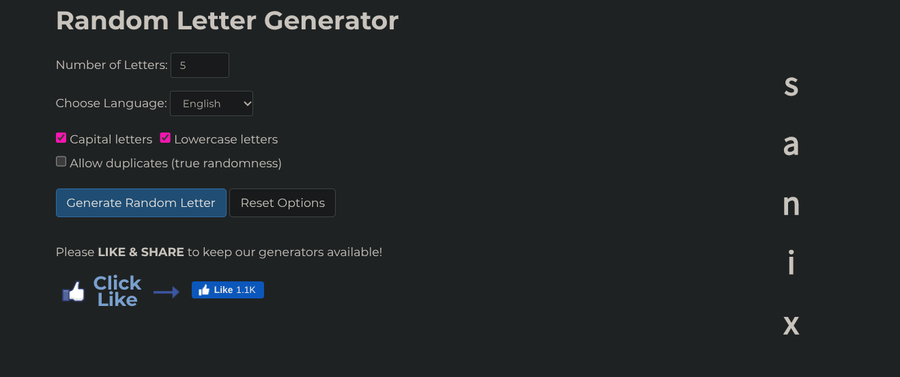900x377 pixels.
Task: Click the Facebook Like 1.1K button
Action: [227, 290]
